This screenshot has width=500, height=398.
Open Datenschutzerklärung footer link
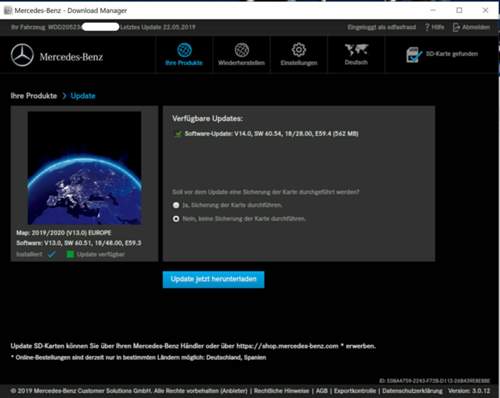412,391
